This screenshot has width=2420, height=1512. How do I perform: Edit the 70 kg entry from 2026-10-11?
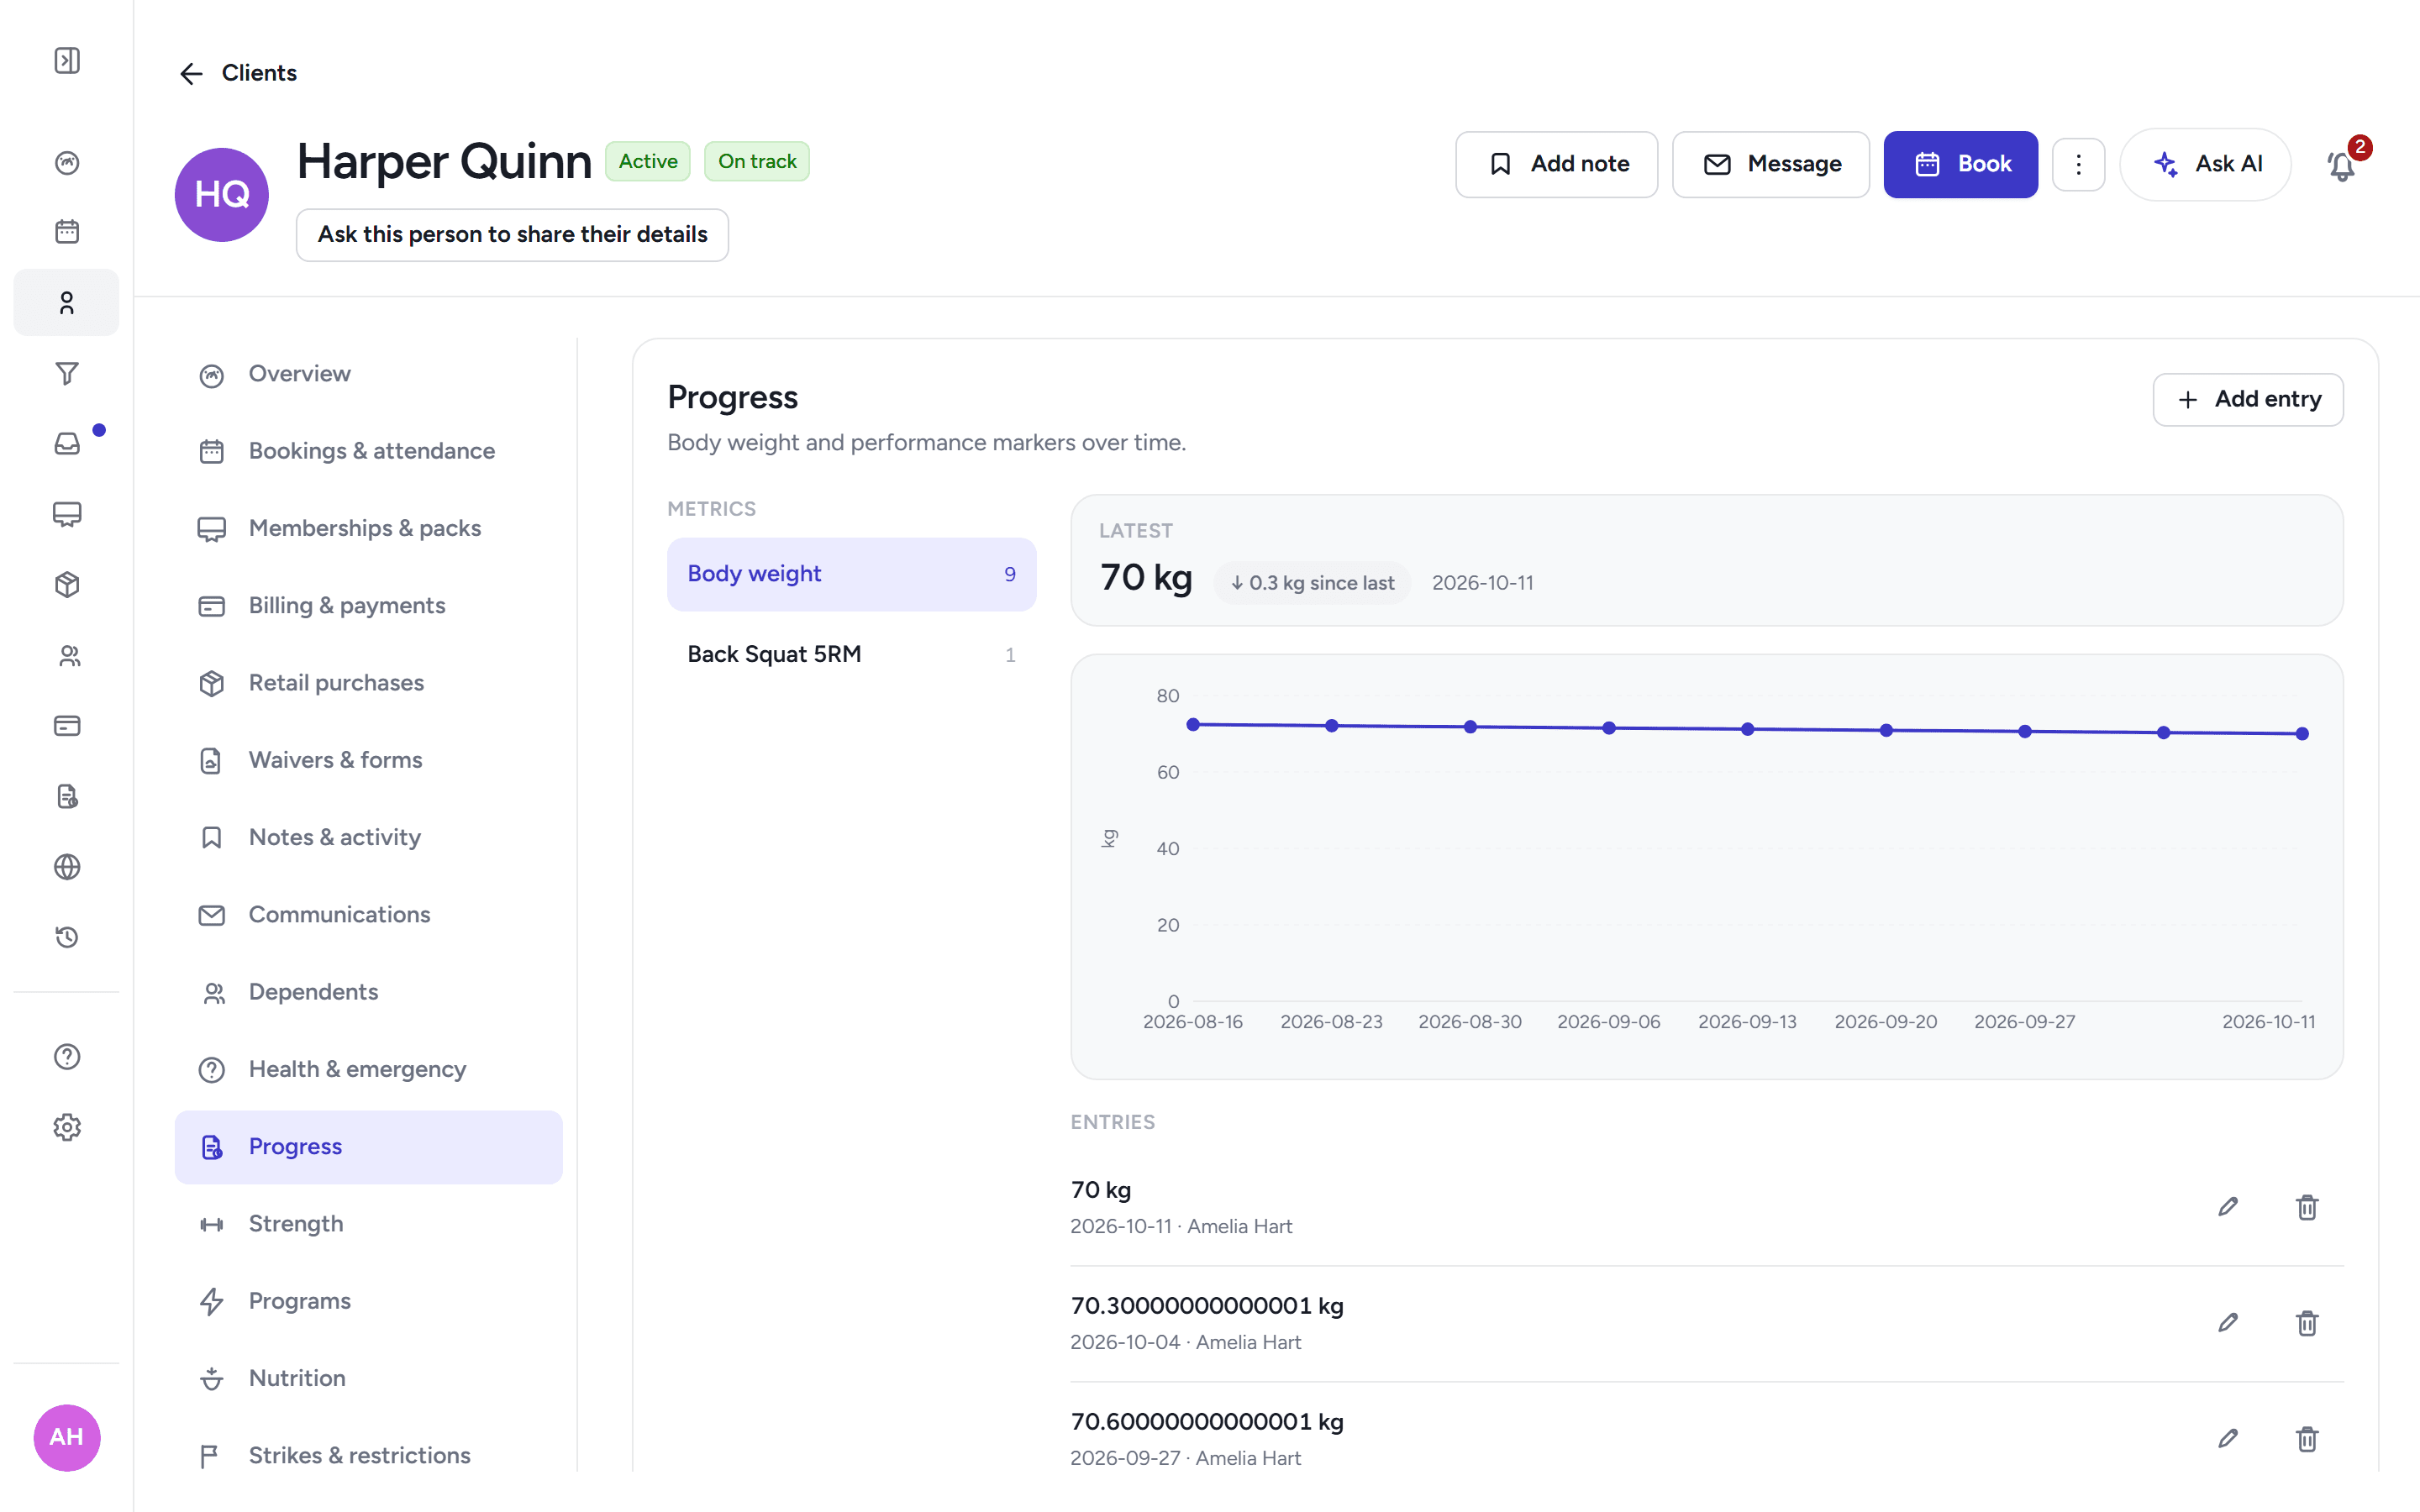2228,1207
